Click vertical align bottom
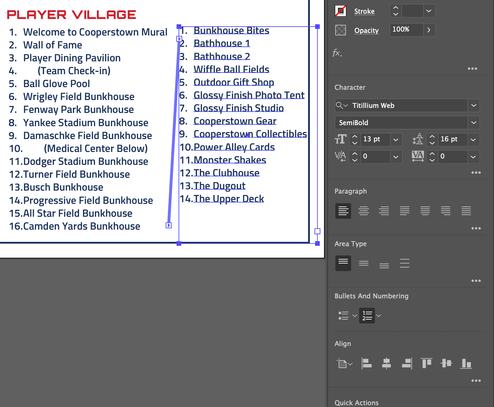 466,364
